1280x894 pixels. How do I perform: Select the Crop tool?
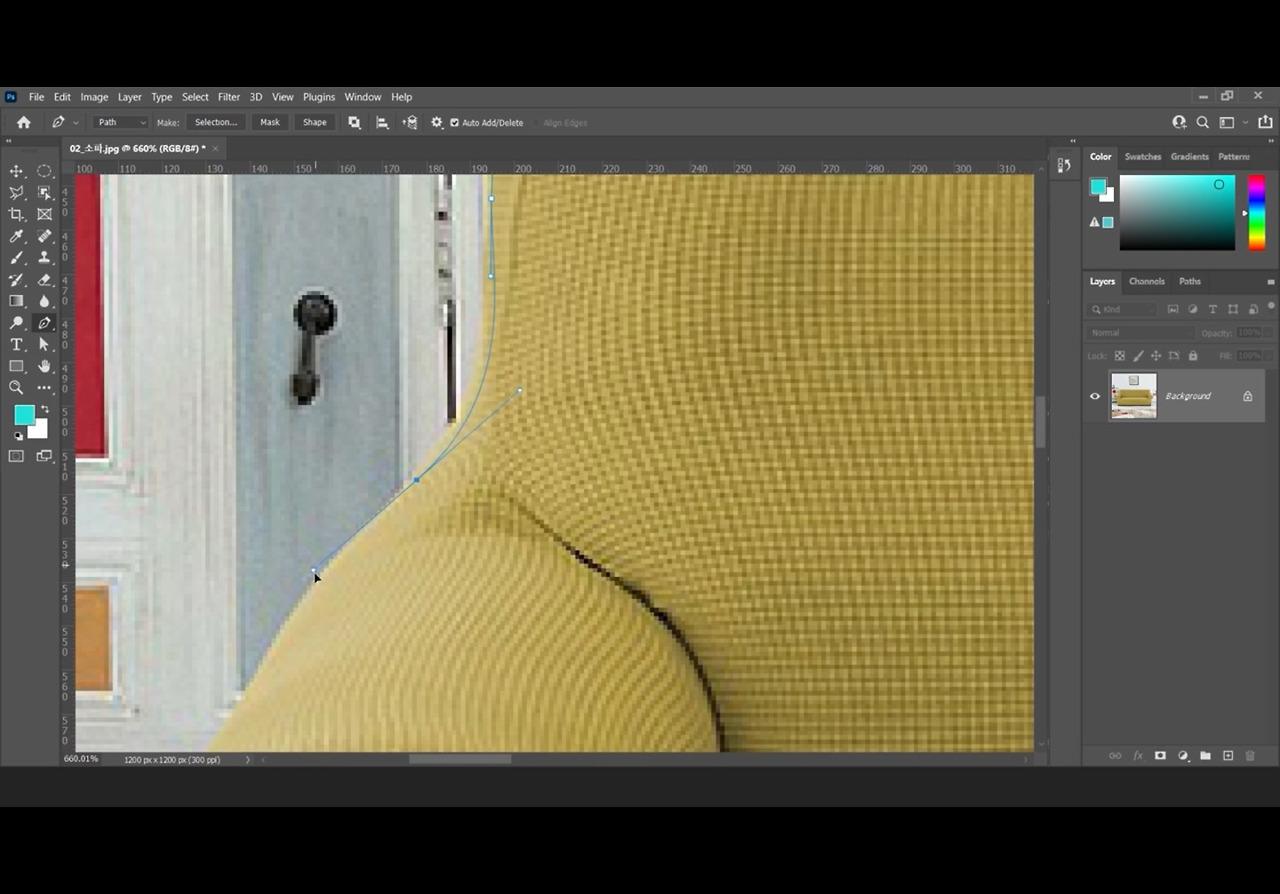(x=16, y=214)
